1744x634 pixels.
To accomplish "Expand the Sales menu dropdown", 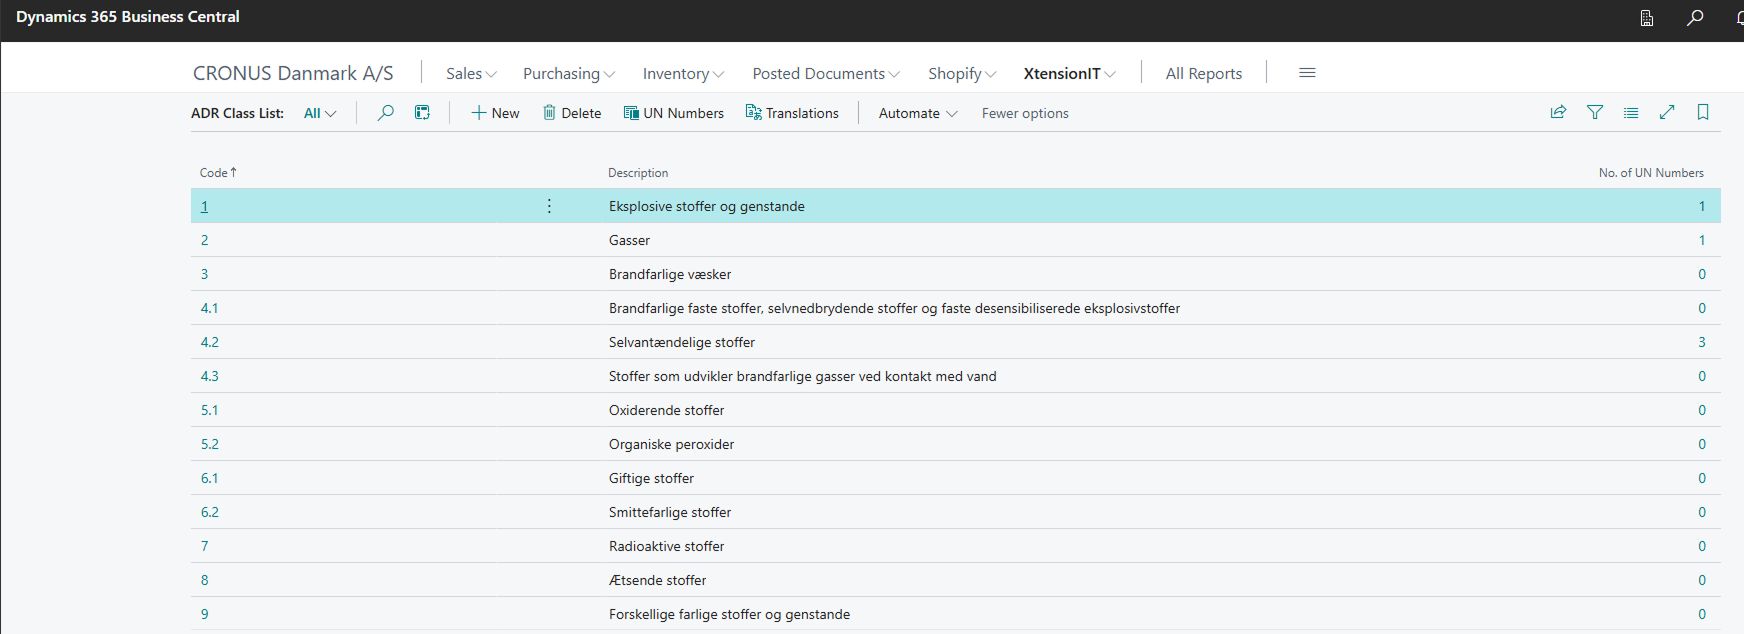I will (471, 74).
